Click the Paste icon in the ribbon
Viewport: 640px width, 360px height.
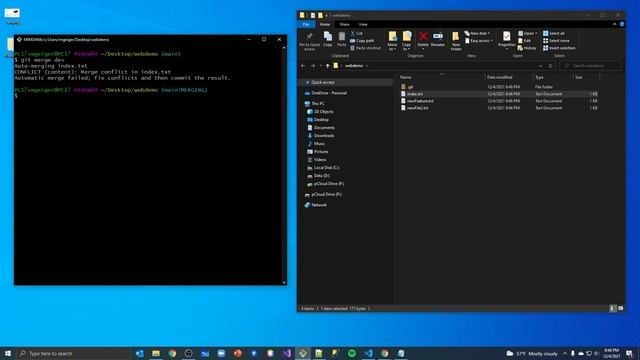[342, 39]
